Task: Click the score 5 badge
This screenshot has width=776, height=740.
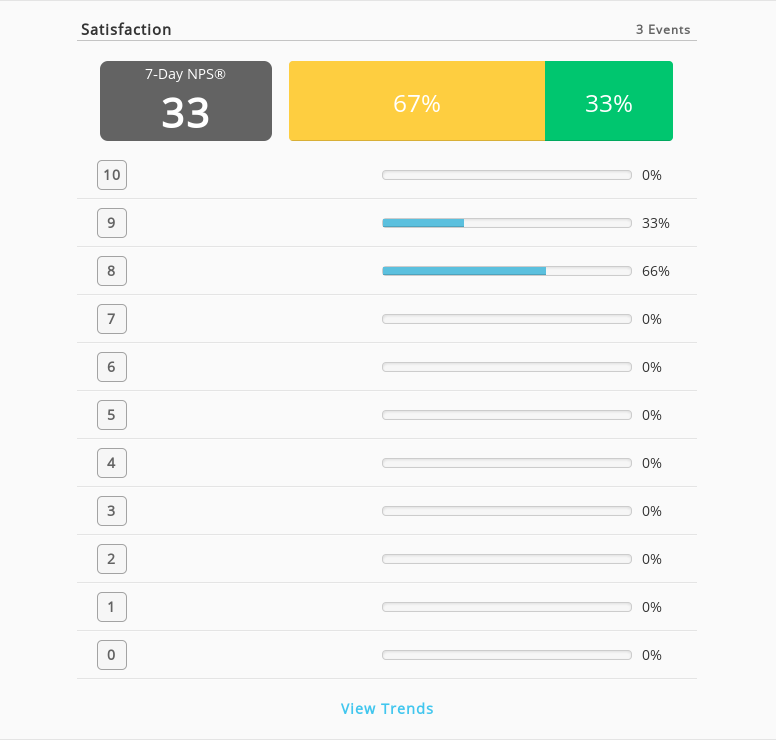Action: tap(112, 415)
